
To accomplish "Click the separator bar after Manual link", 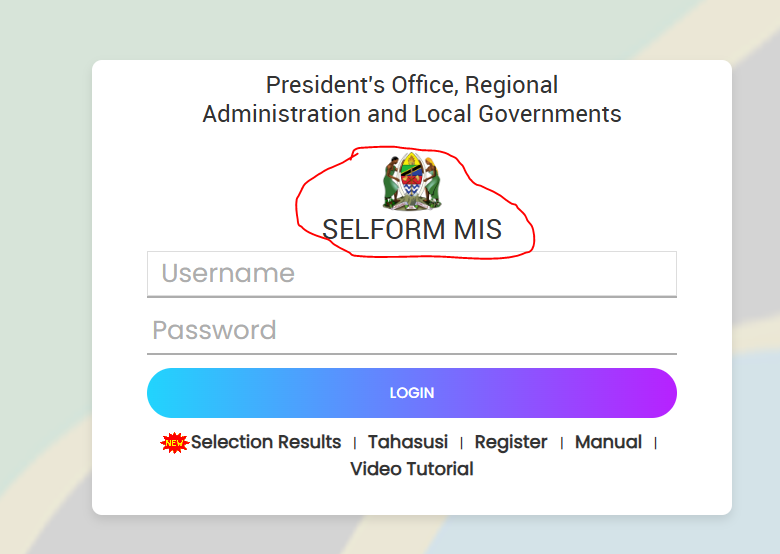I will click(x=656, y=443).
